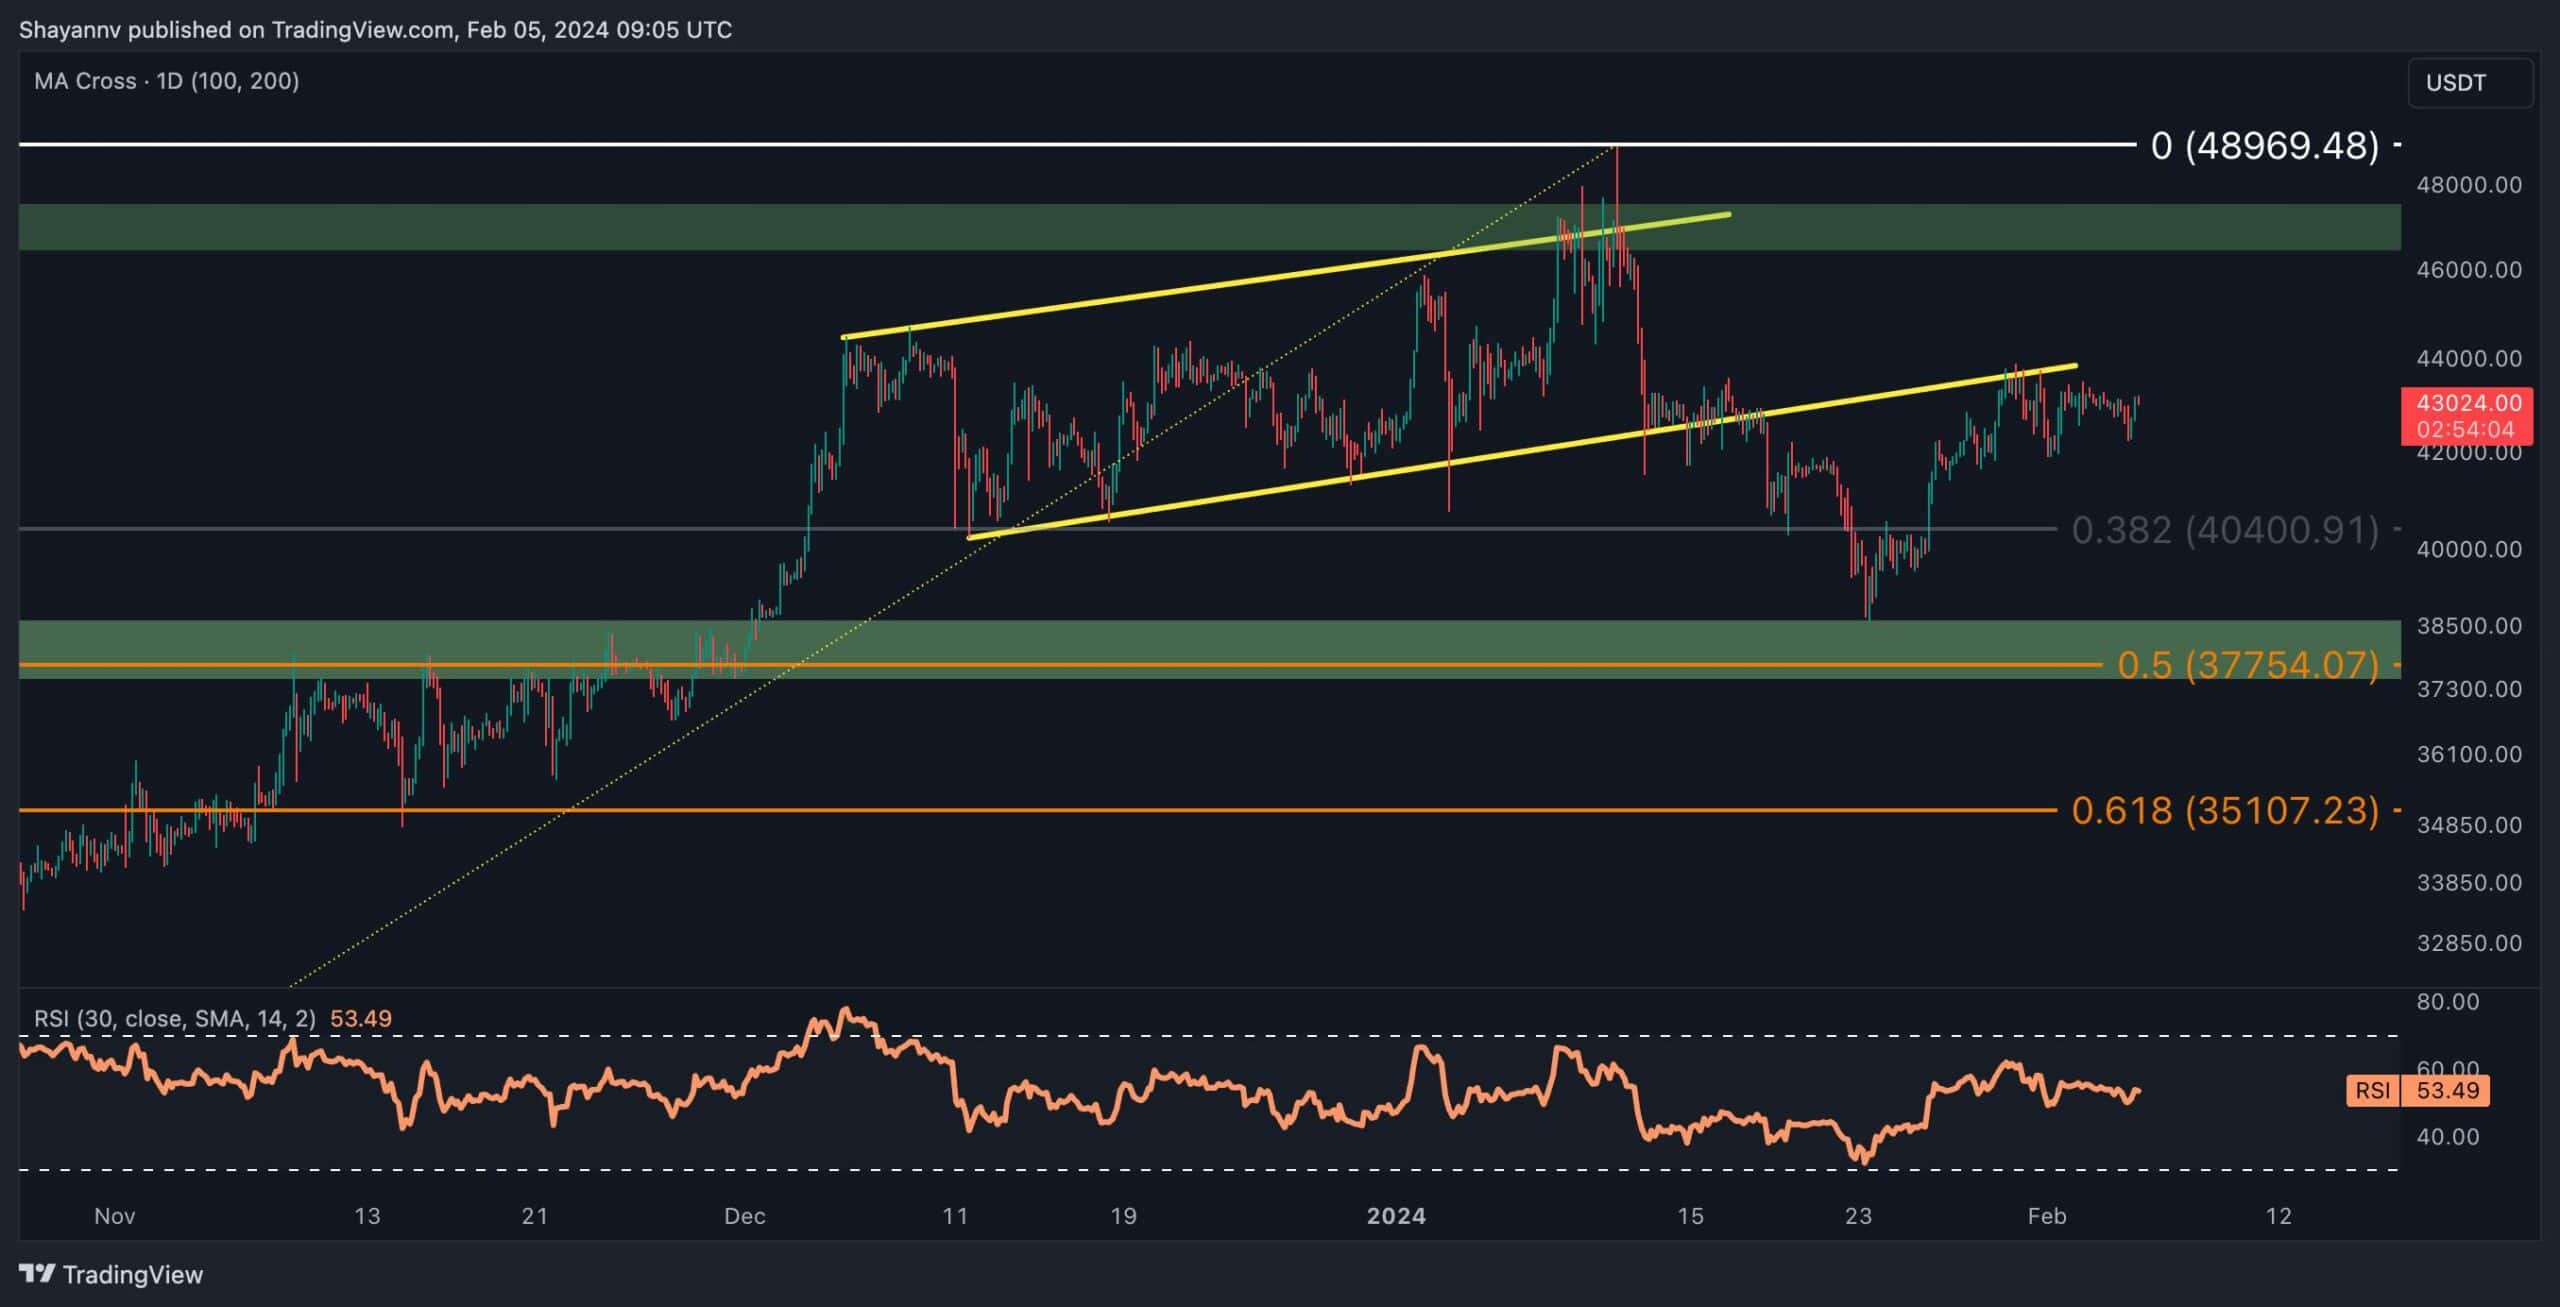Click the 80.00 RSI scale label
This screenshot has width=2560, height=1307.
pyautogui.click(x=2447, y=1002)
